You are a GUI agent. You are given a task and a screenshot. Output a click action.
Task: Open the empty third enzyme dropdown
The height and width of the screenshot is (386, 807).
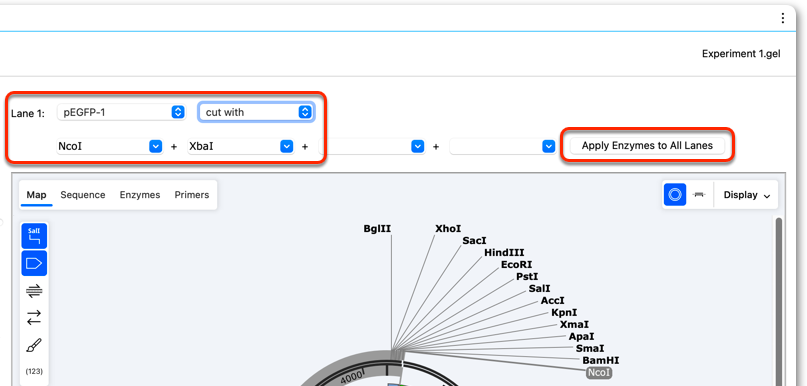[372, 147]
